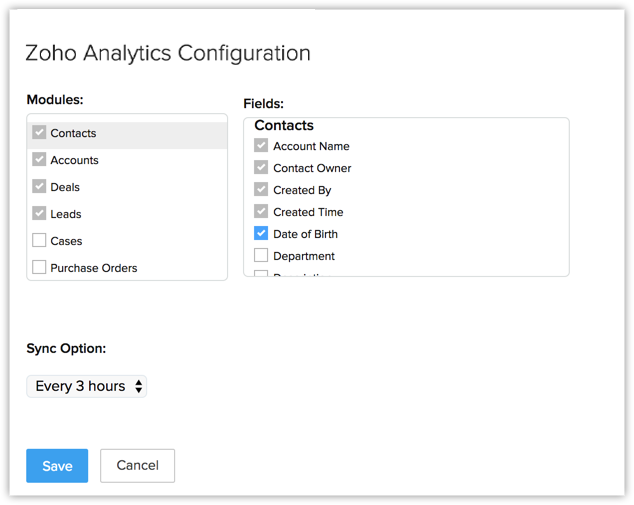The width and height of the screenshot is (634, 505).
Task: Click the Date of Birth field label
Action: [305, 234]
